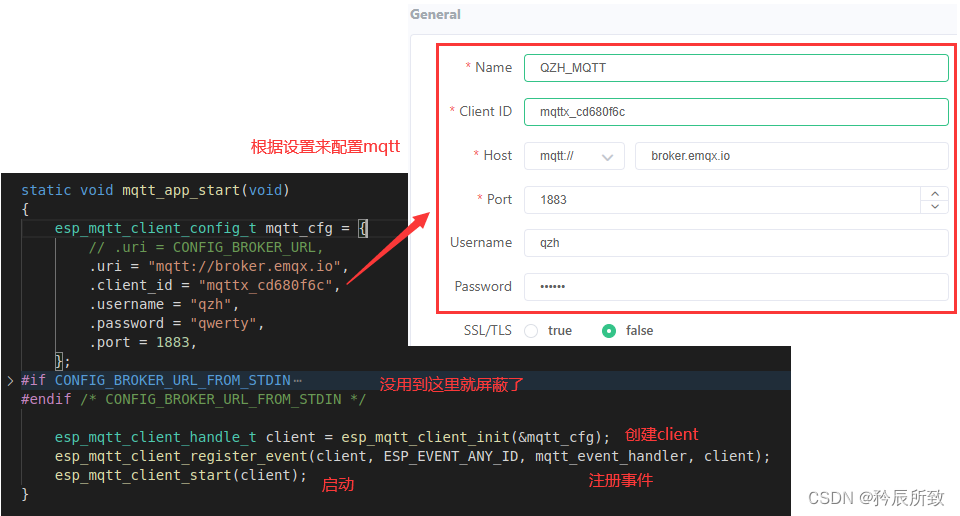This screenshot has width=960, height=516.
Task: Click the SSL/TLS label
Action: 487,331
